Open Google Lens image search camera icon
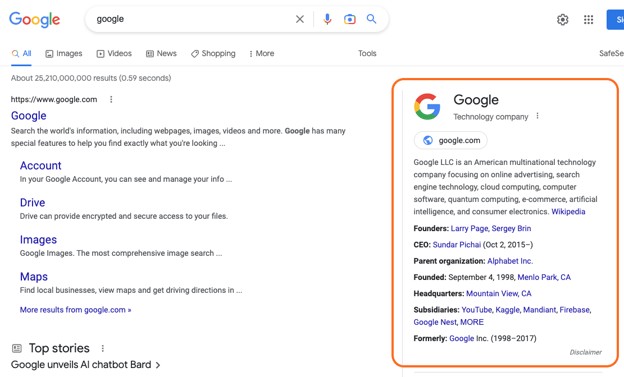The height and width of the screenshot is (377, 624). (349, 19)
